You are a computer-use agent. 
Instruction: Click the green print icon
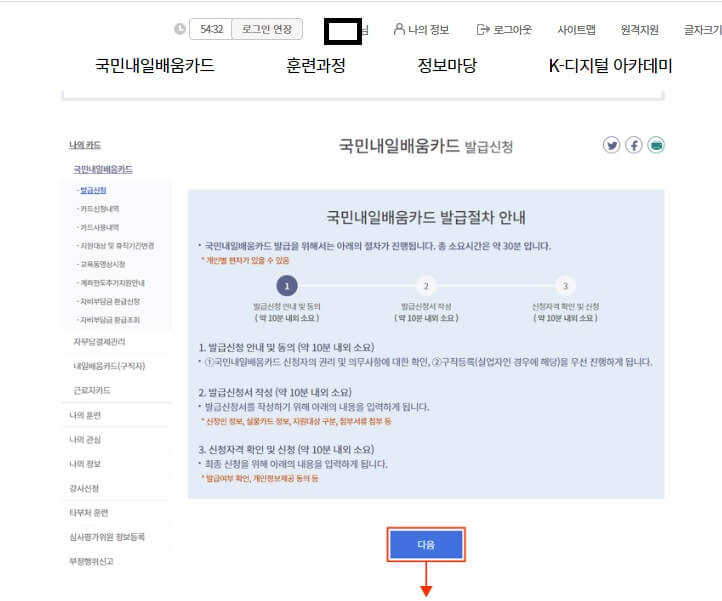[x=656, y=146]
